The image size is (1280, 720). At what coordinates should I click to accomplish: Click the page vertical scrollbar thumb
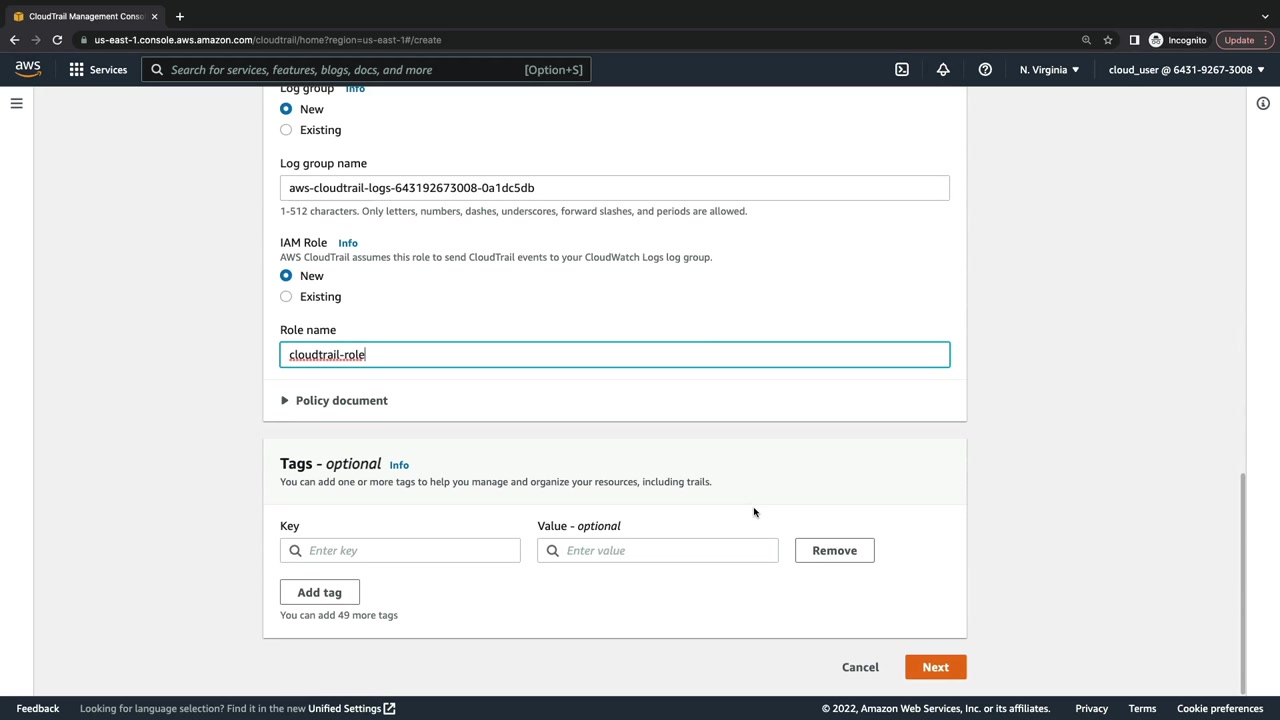pyautogui.click(x=1244, y=582)
